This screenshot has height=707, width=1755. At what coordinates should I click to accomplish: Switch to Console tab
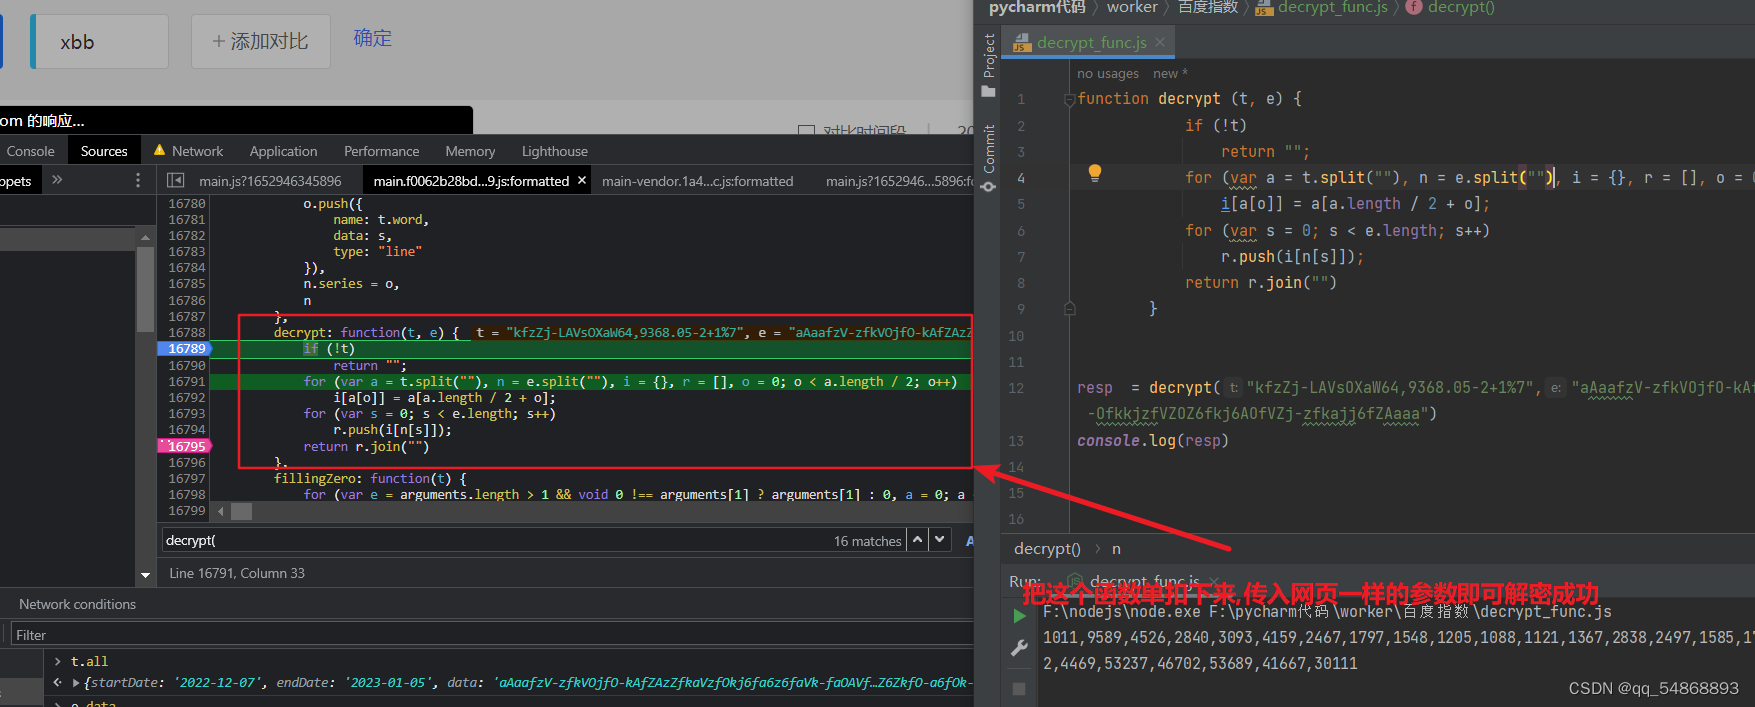click(31, 151)
